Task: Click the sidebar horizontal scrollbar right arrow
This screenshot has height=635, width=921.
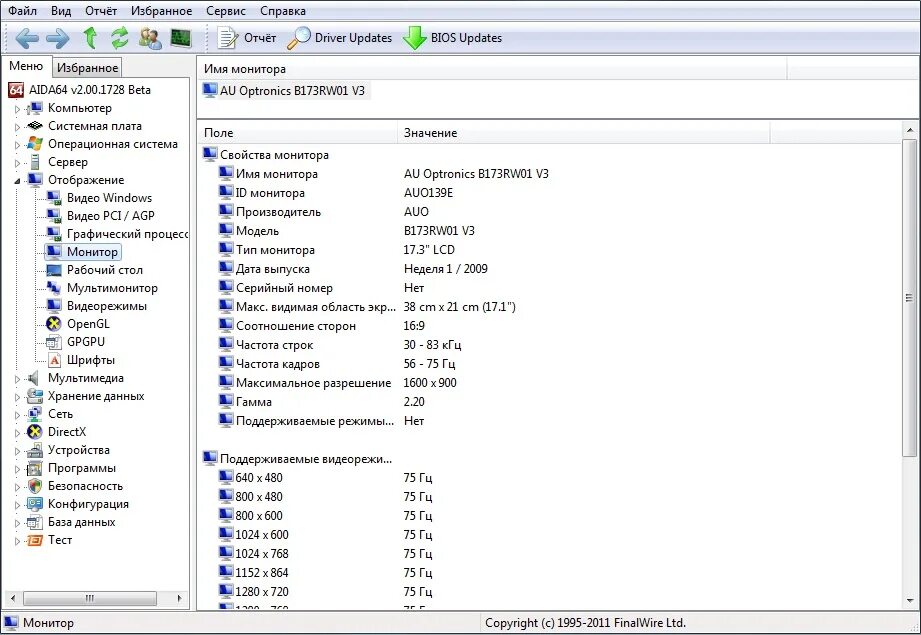Action: click(x=179, y=599)
